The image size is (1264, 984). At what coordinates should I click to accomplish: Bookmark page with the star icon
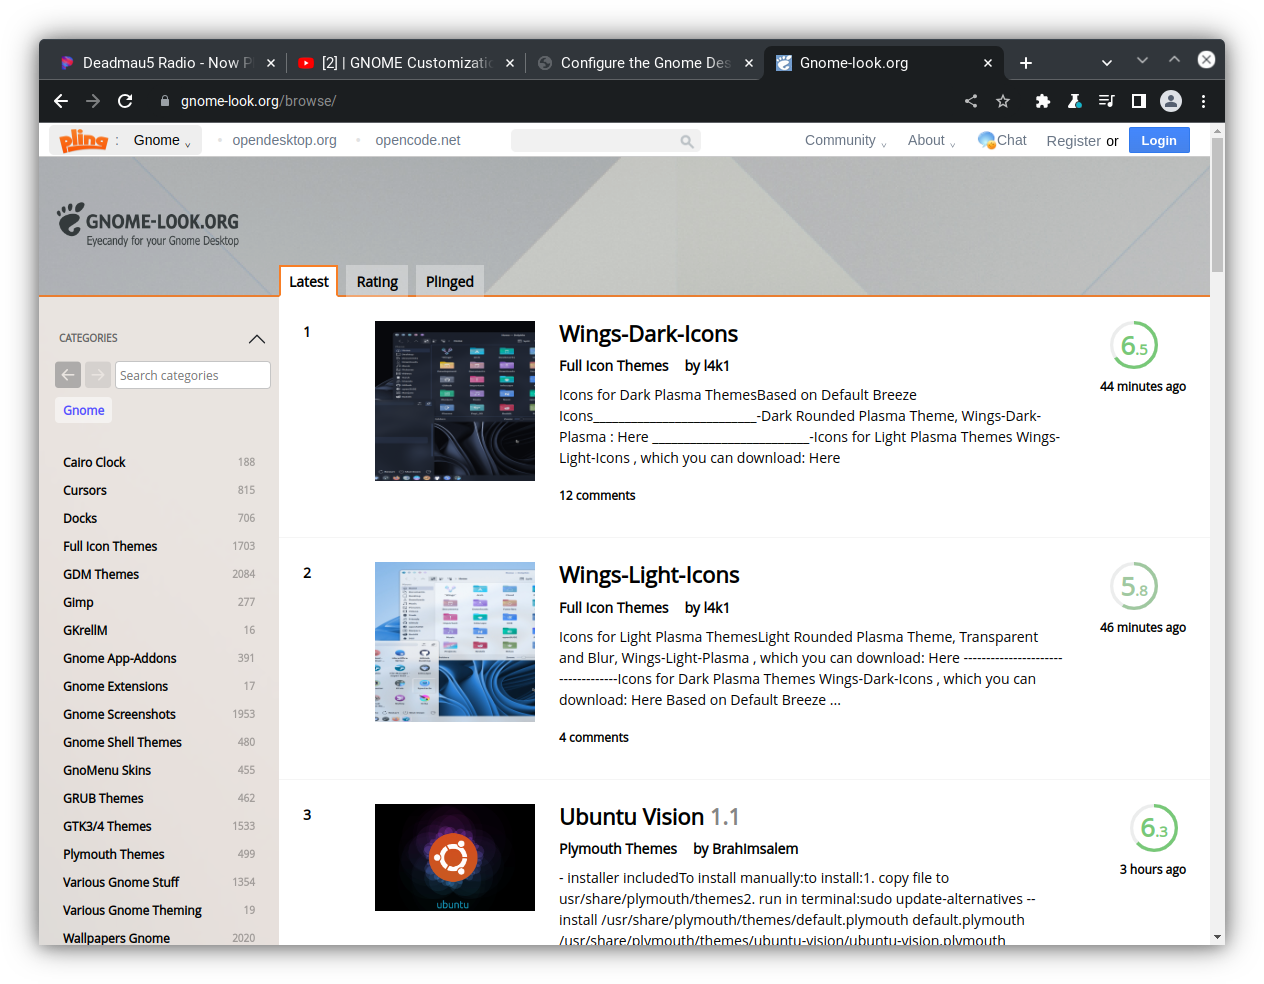[1003, 101]
